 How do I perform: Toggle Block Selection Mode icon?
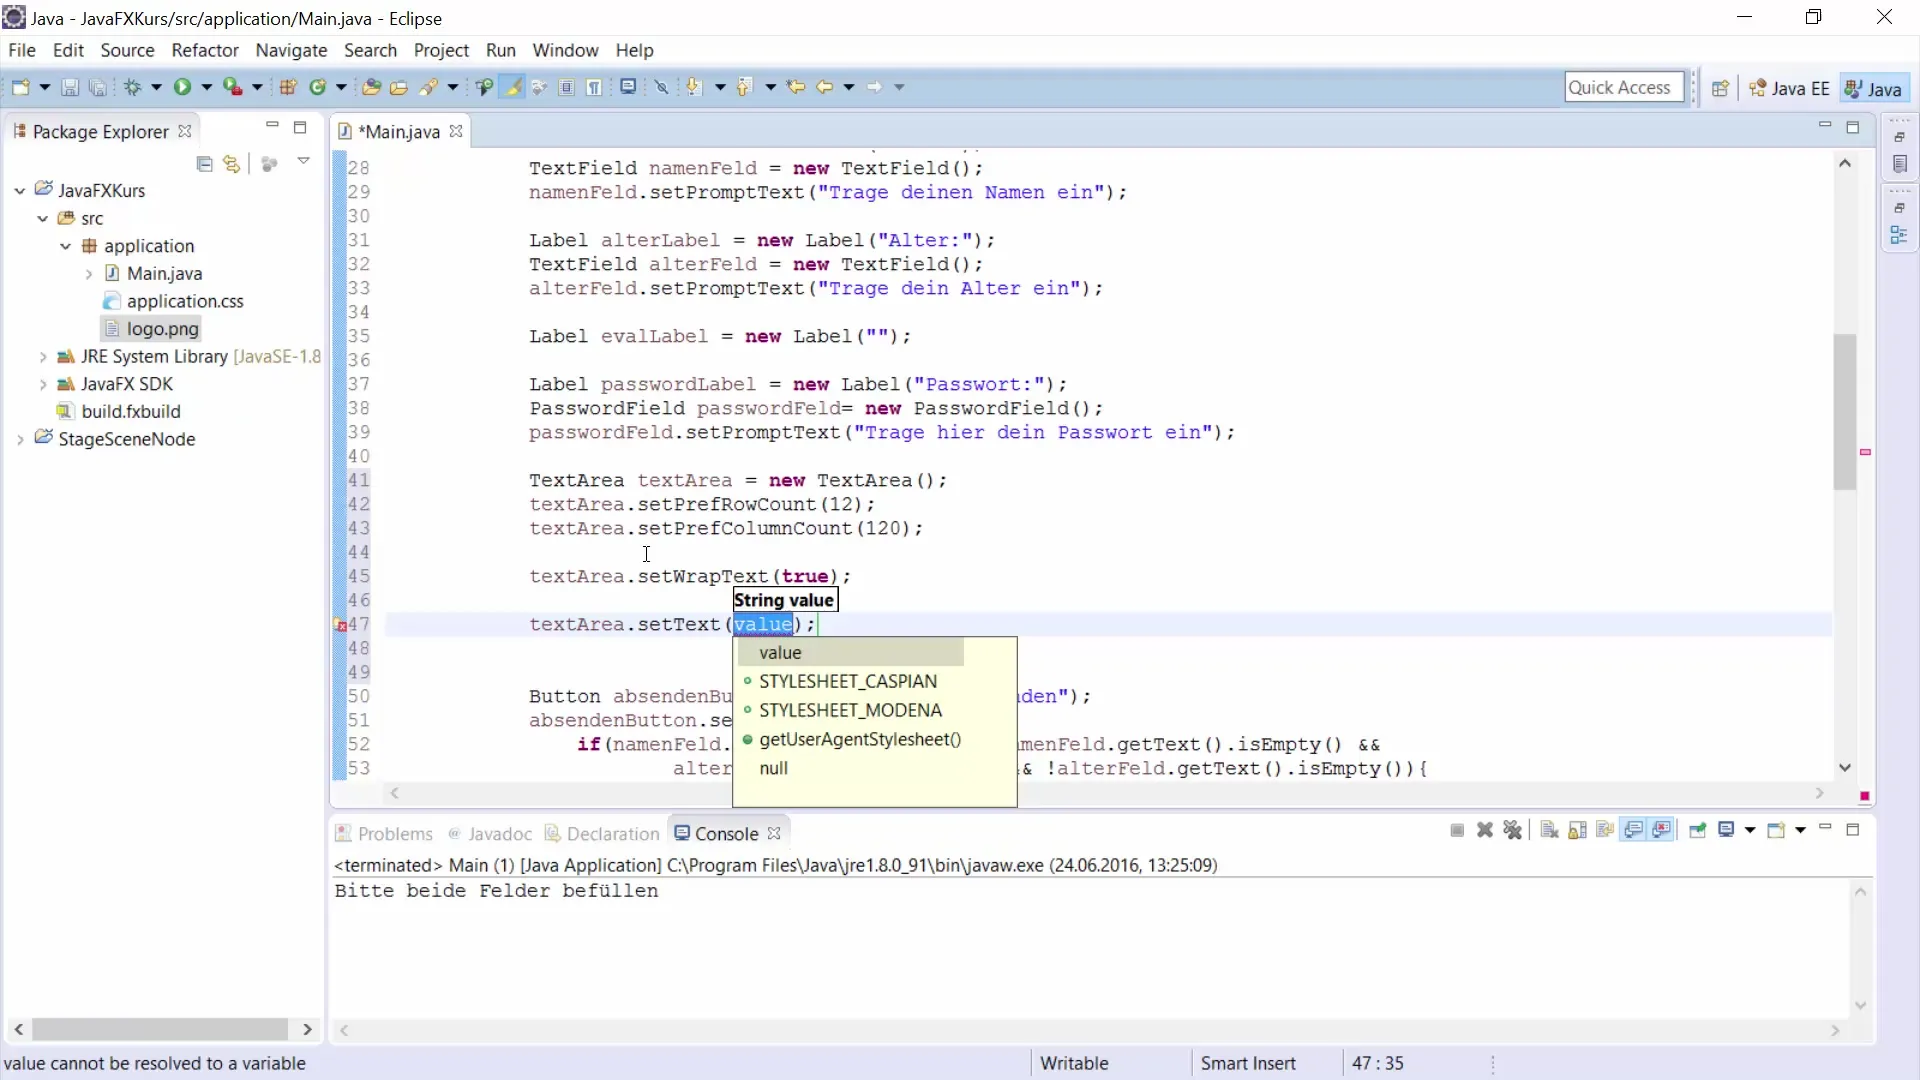point(567,87)
